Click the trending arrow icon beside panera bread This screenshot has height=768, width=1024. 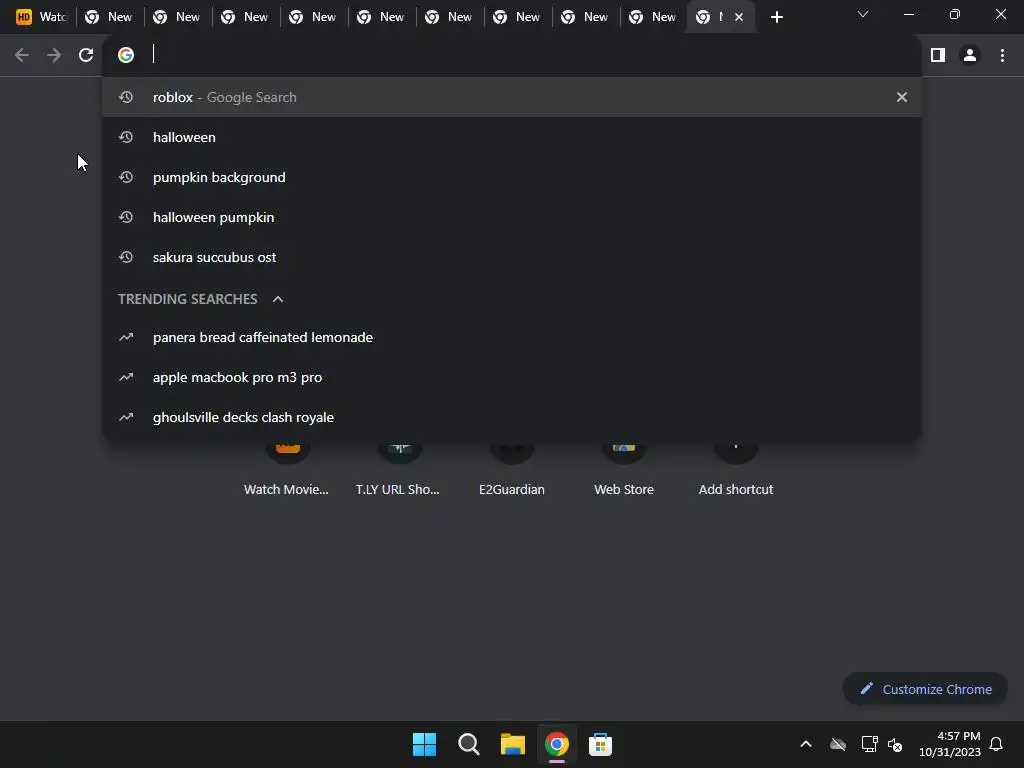(126, 337)
